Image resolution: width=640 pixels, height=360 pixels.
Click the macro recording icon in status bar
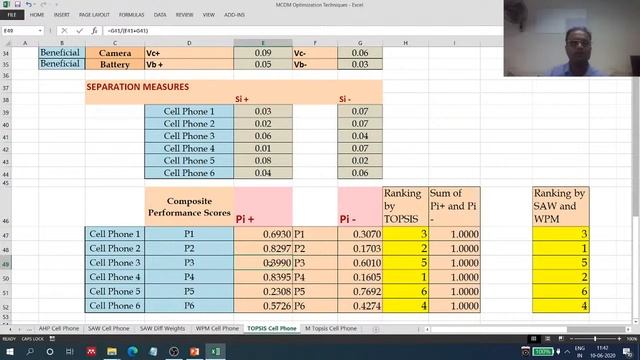pos(52,339)
